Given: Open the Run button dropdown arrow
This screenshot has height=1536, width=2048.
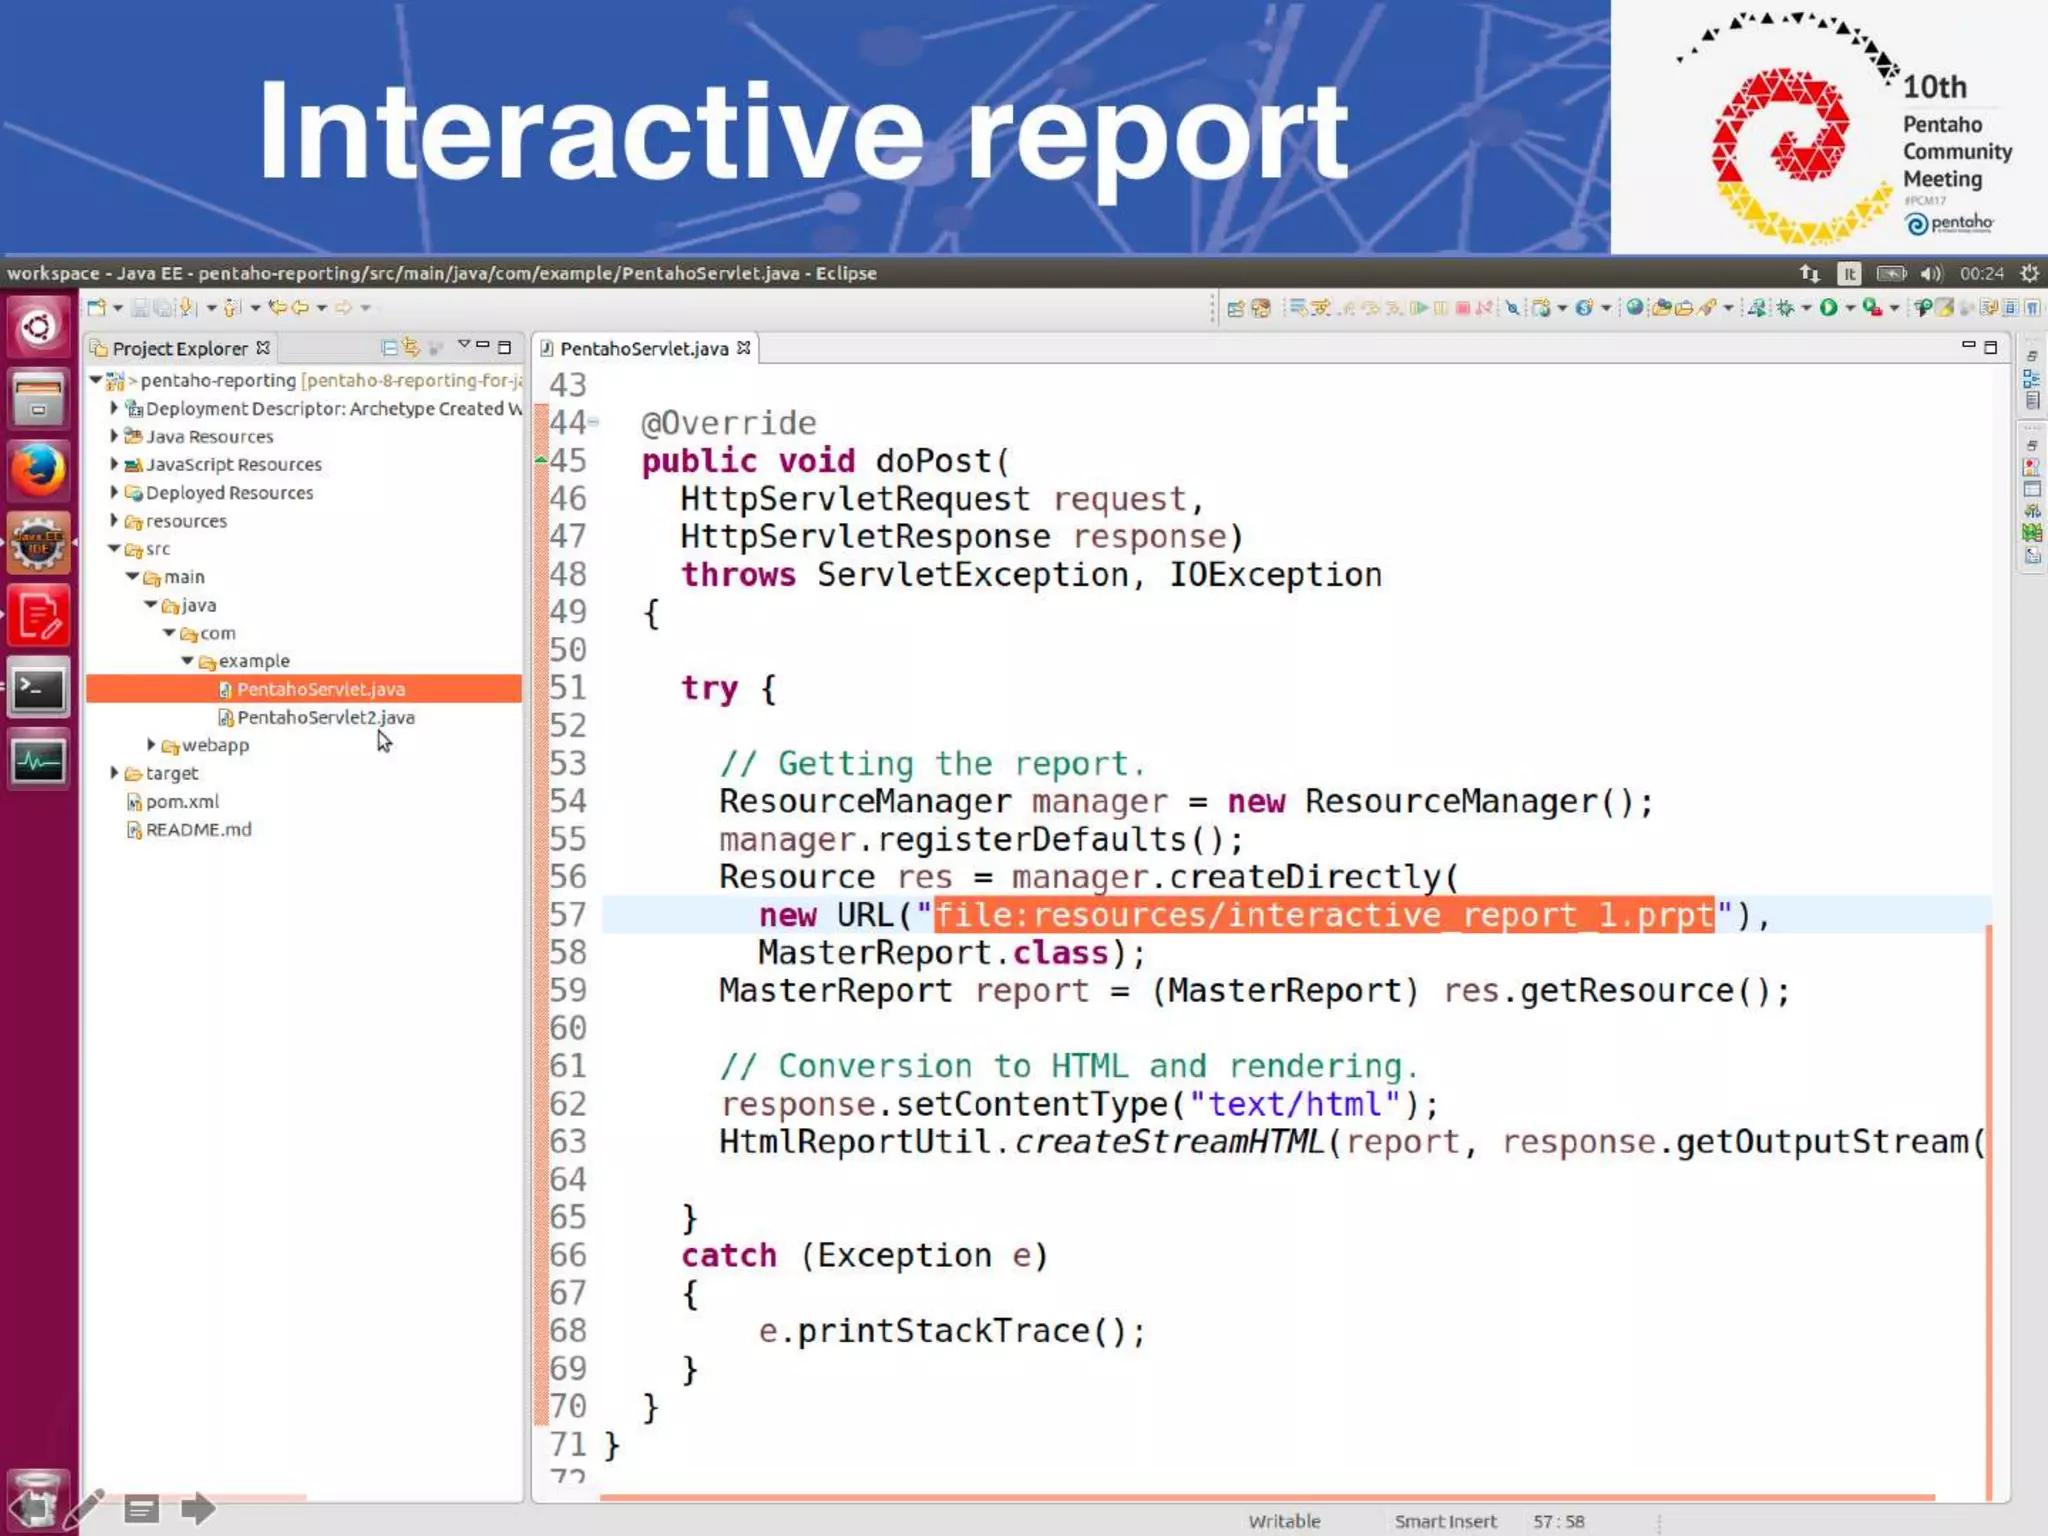Looking at the screenshot, I should point(1850,308).
